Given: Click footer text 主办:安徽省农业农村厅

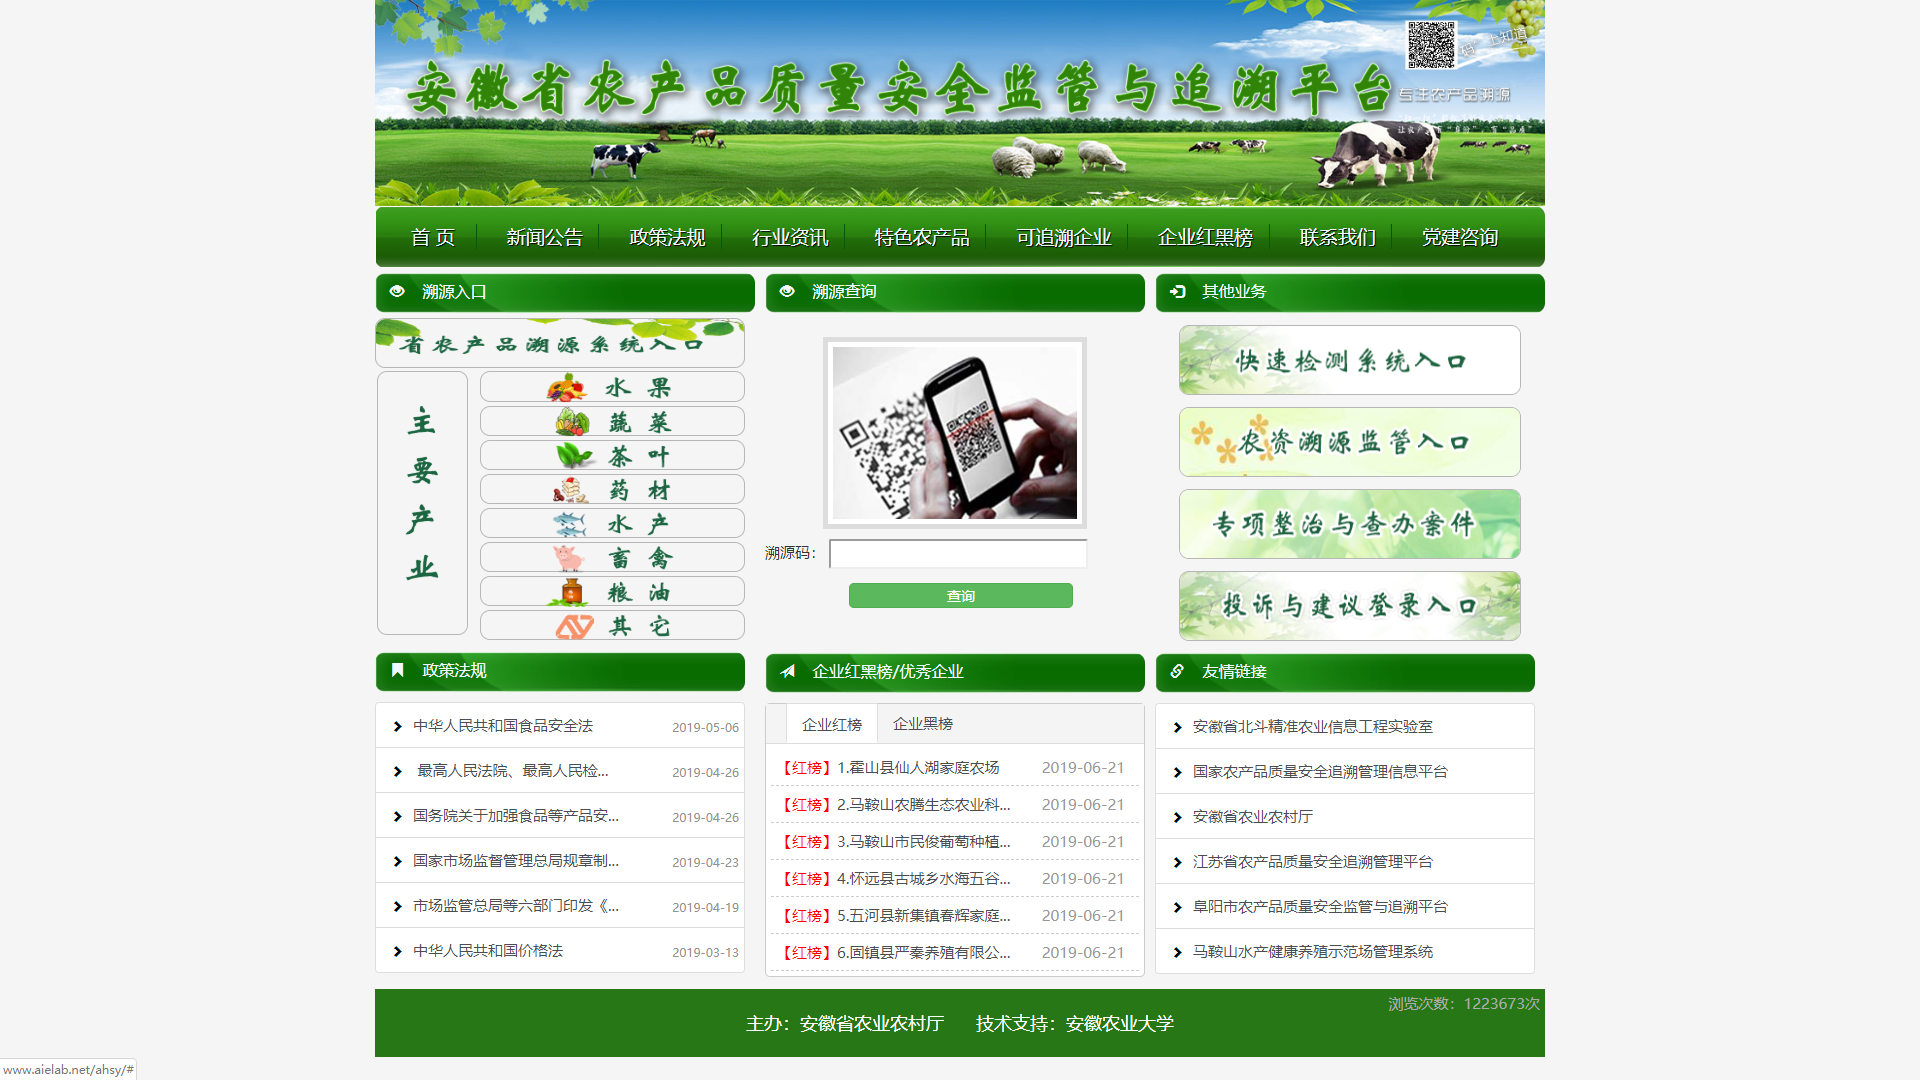Looking at the screenshot, I should 845,1024.
